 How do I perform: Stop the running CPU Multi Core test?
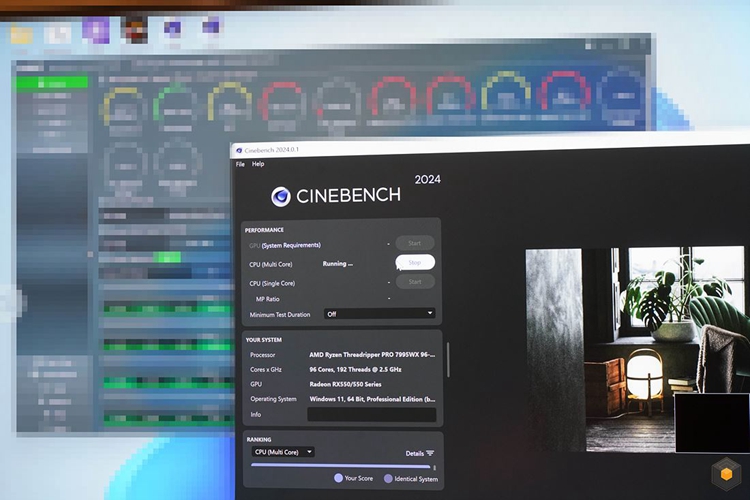pyautogui.click(x=415, y=262)
